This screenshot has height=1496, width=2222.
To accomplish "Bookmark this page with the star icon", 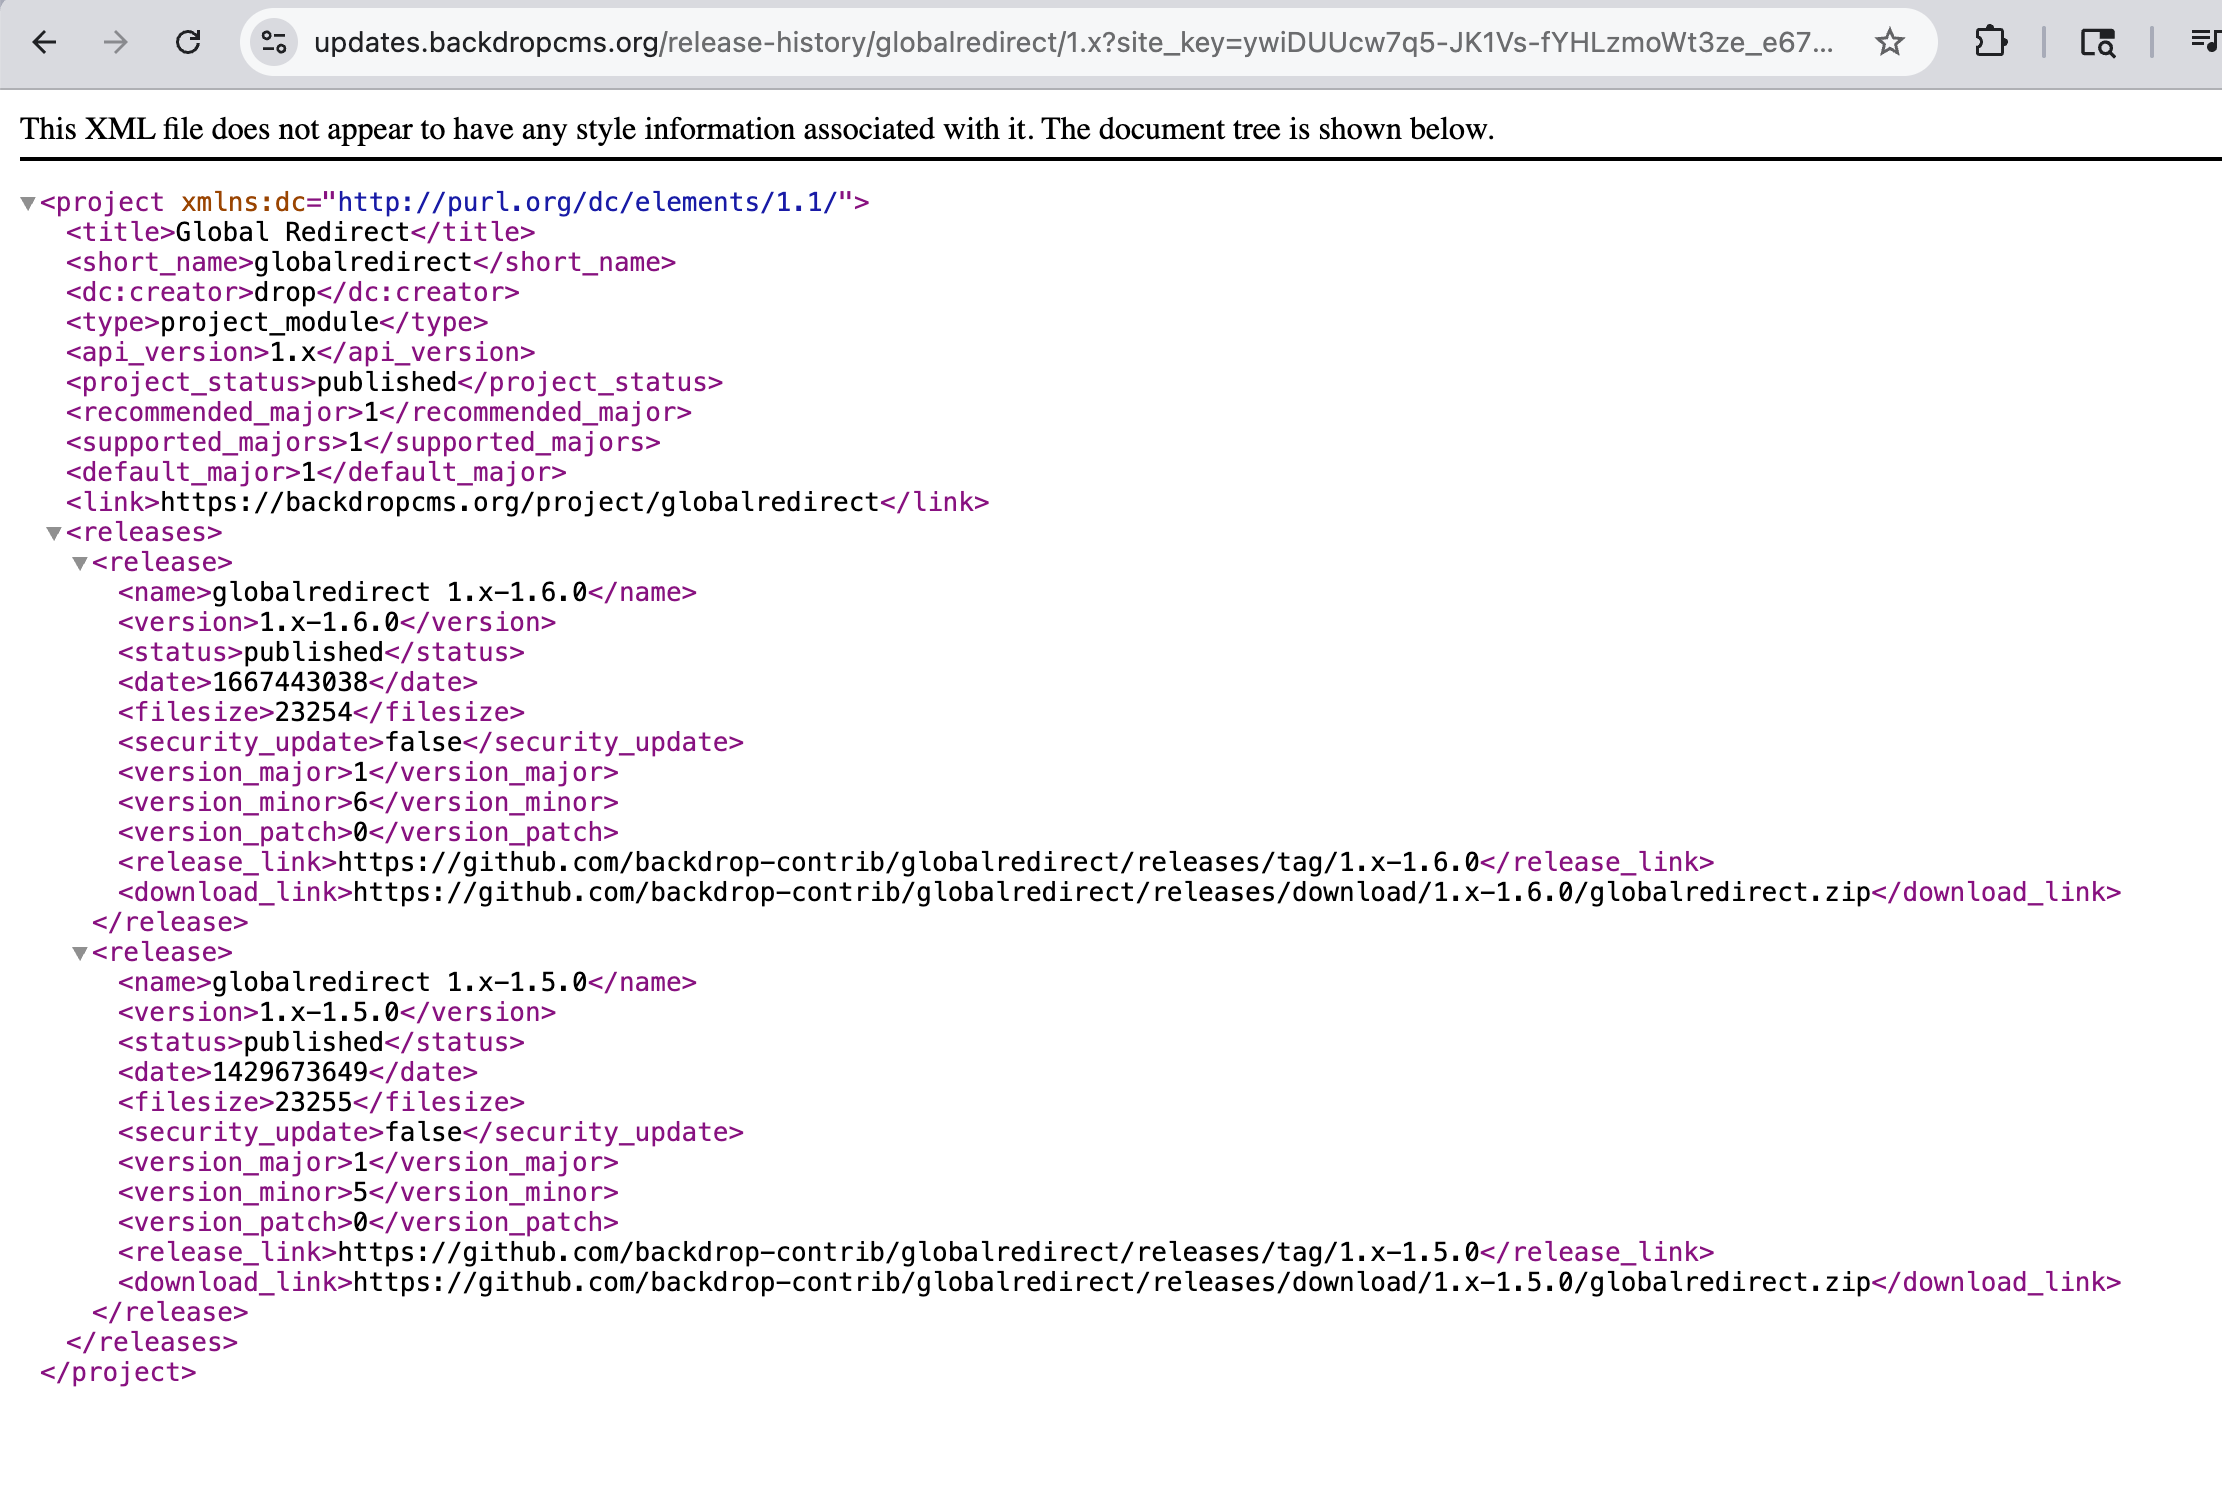I will 1889,42.
